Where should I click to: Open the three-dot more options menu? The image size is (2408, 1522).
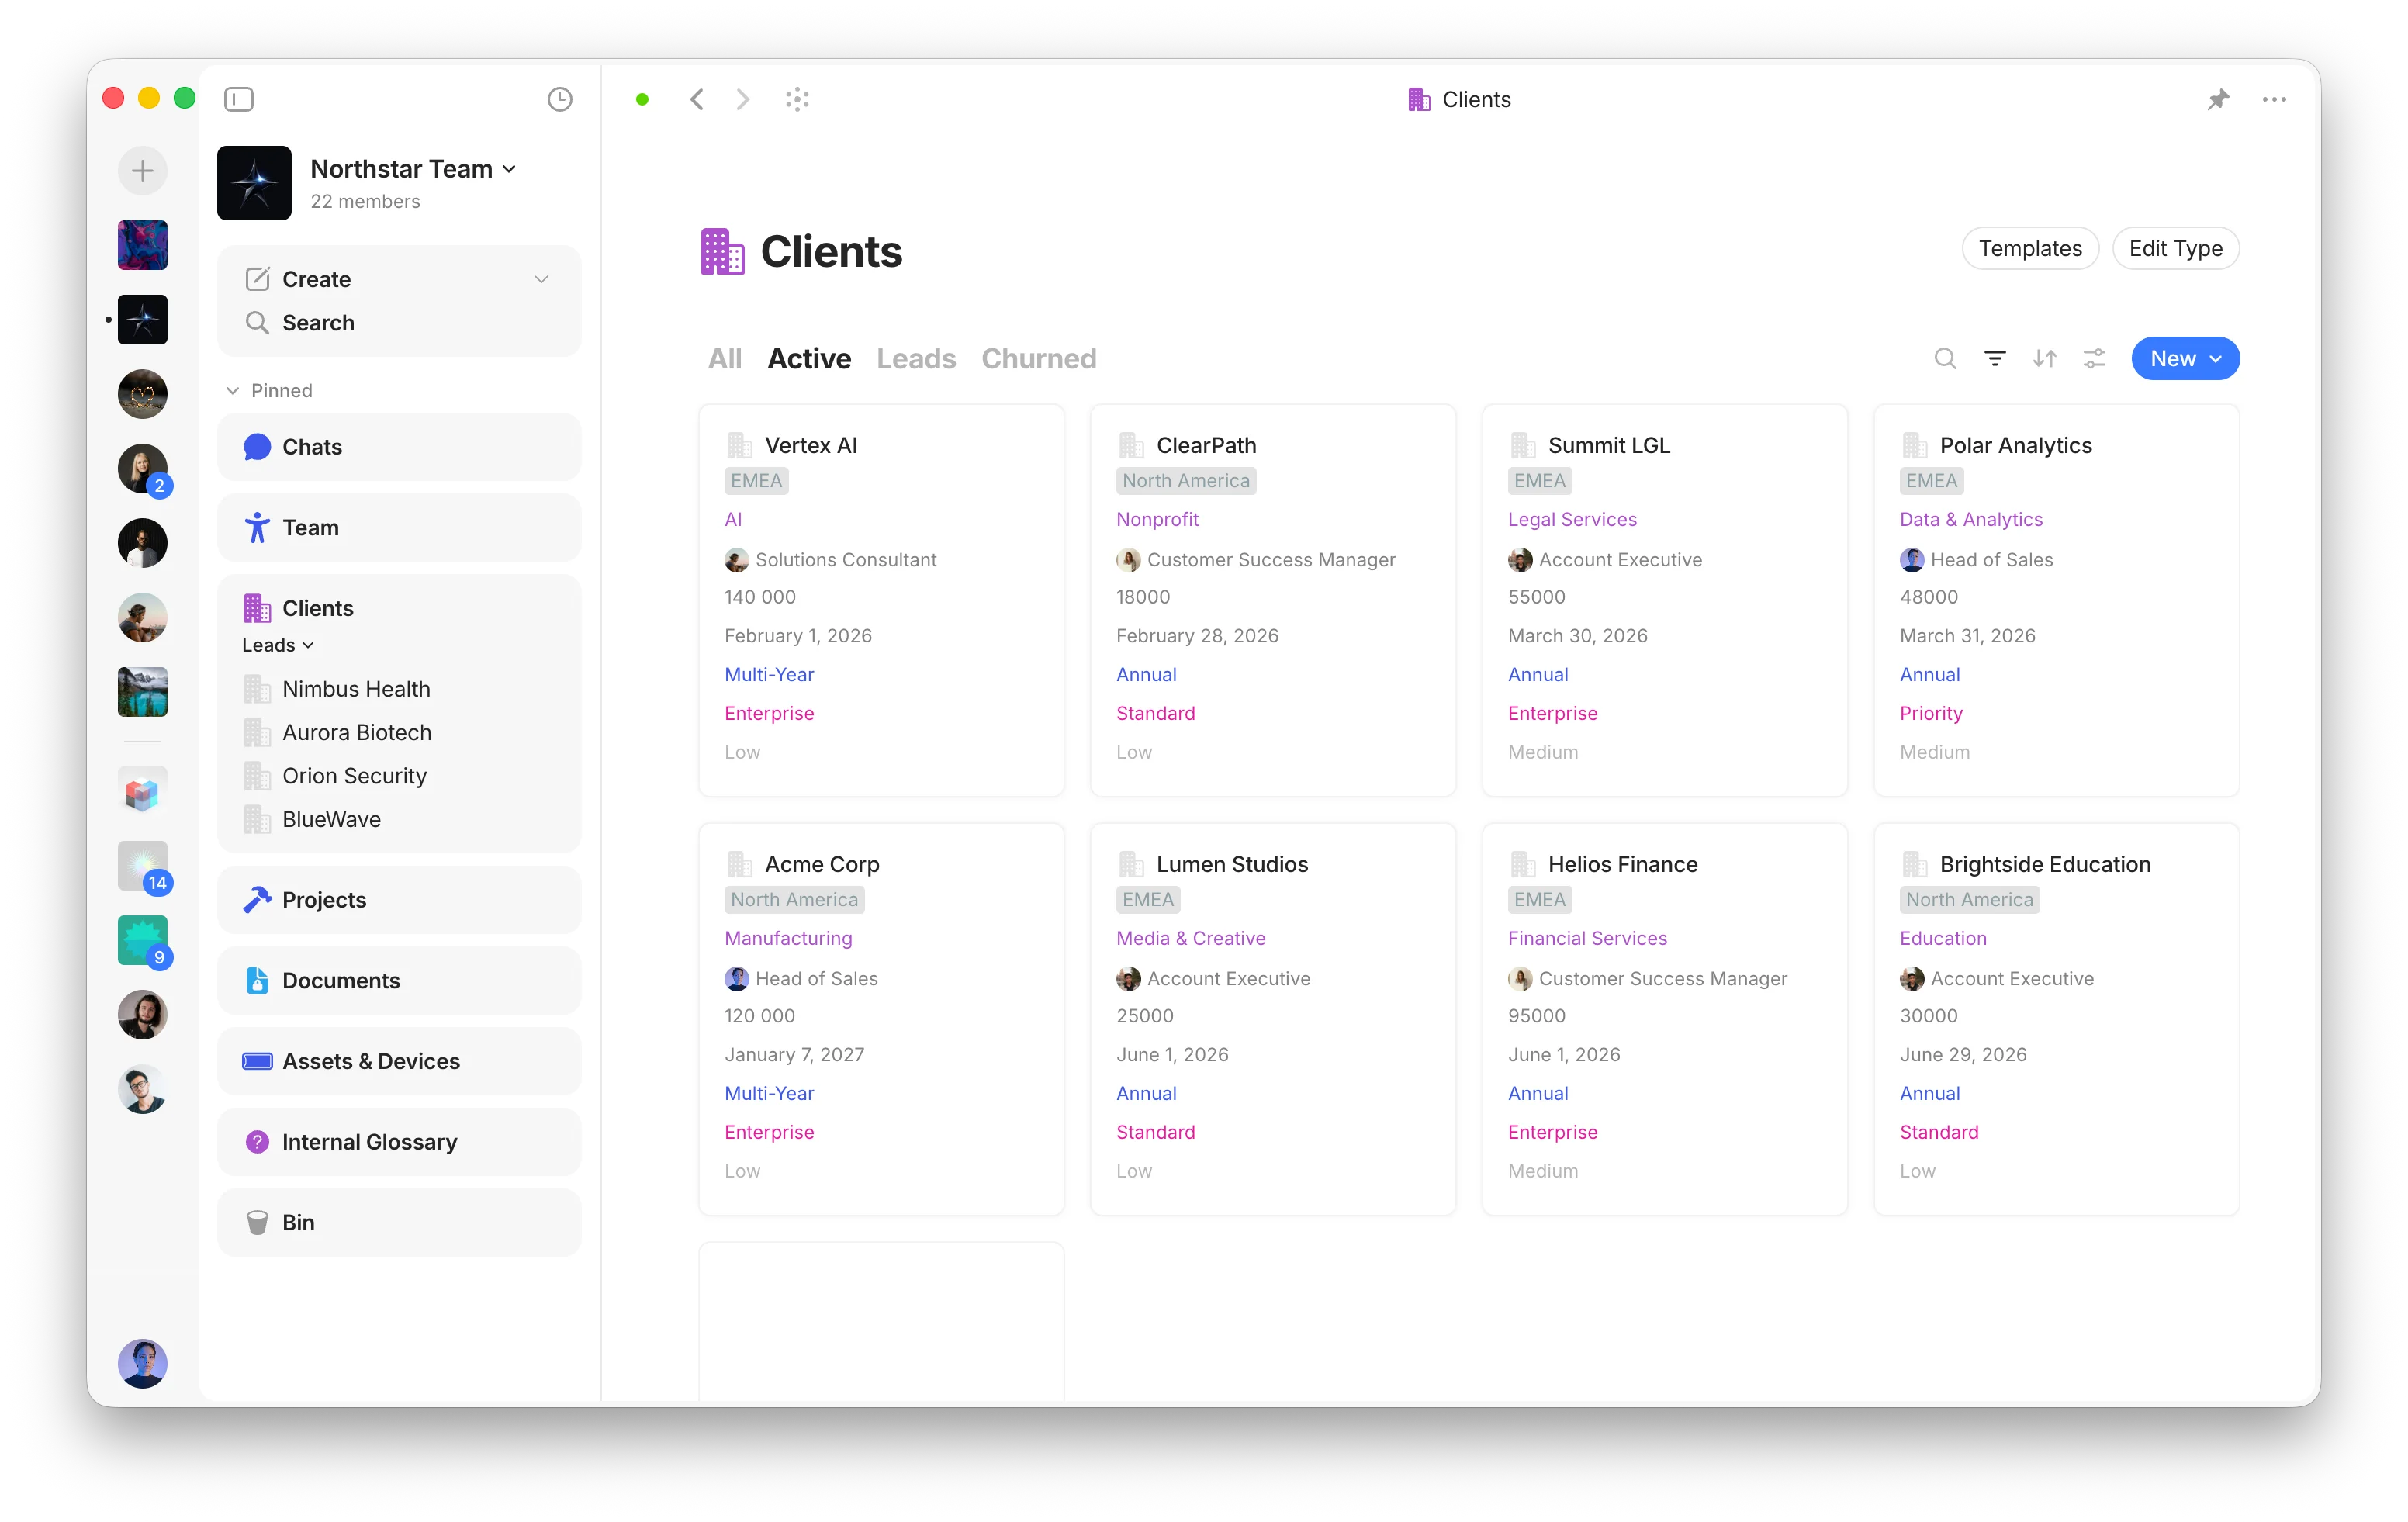[x=2274, y=99]
